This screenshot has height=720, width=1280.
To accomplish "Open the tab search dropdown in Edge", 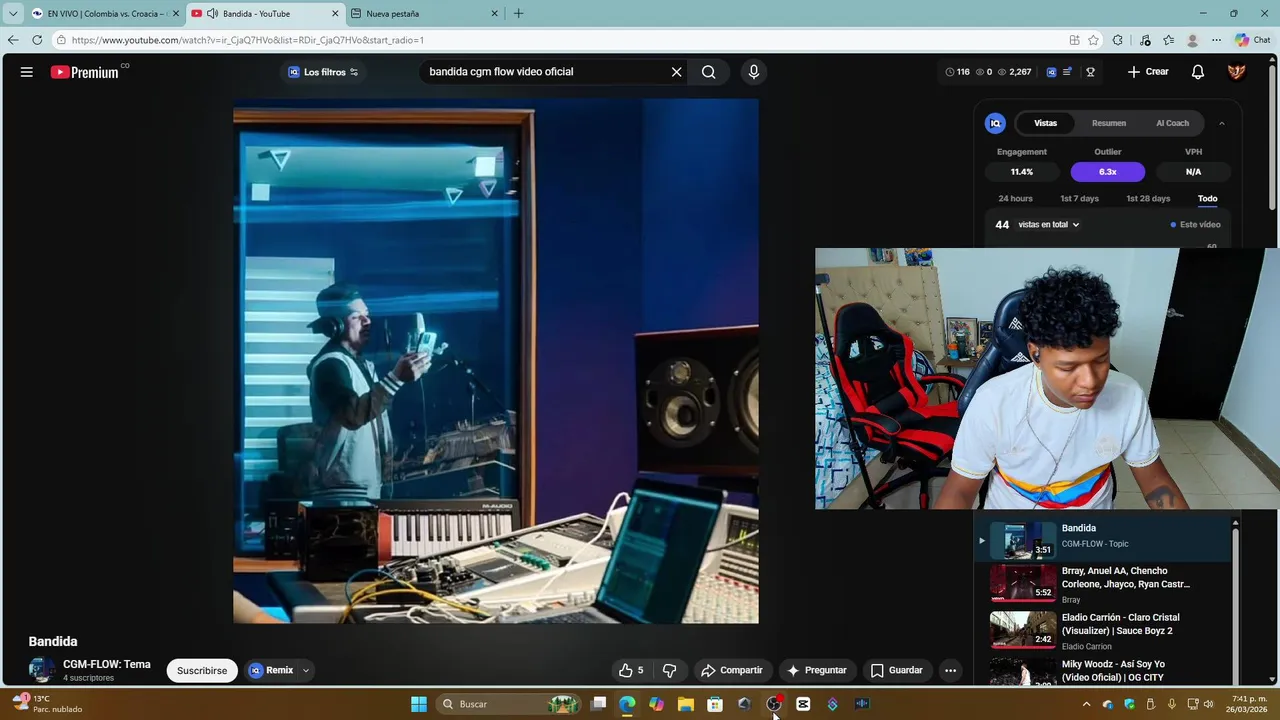I will coord(13,13).
